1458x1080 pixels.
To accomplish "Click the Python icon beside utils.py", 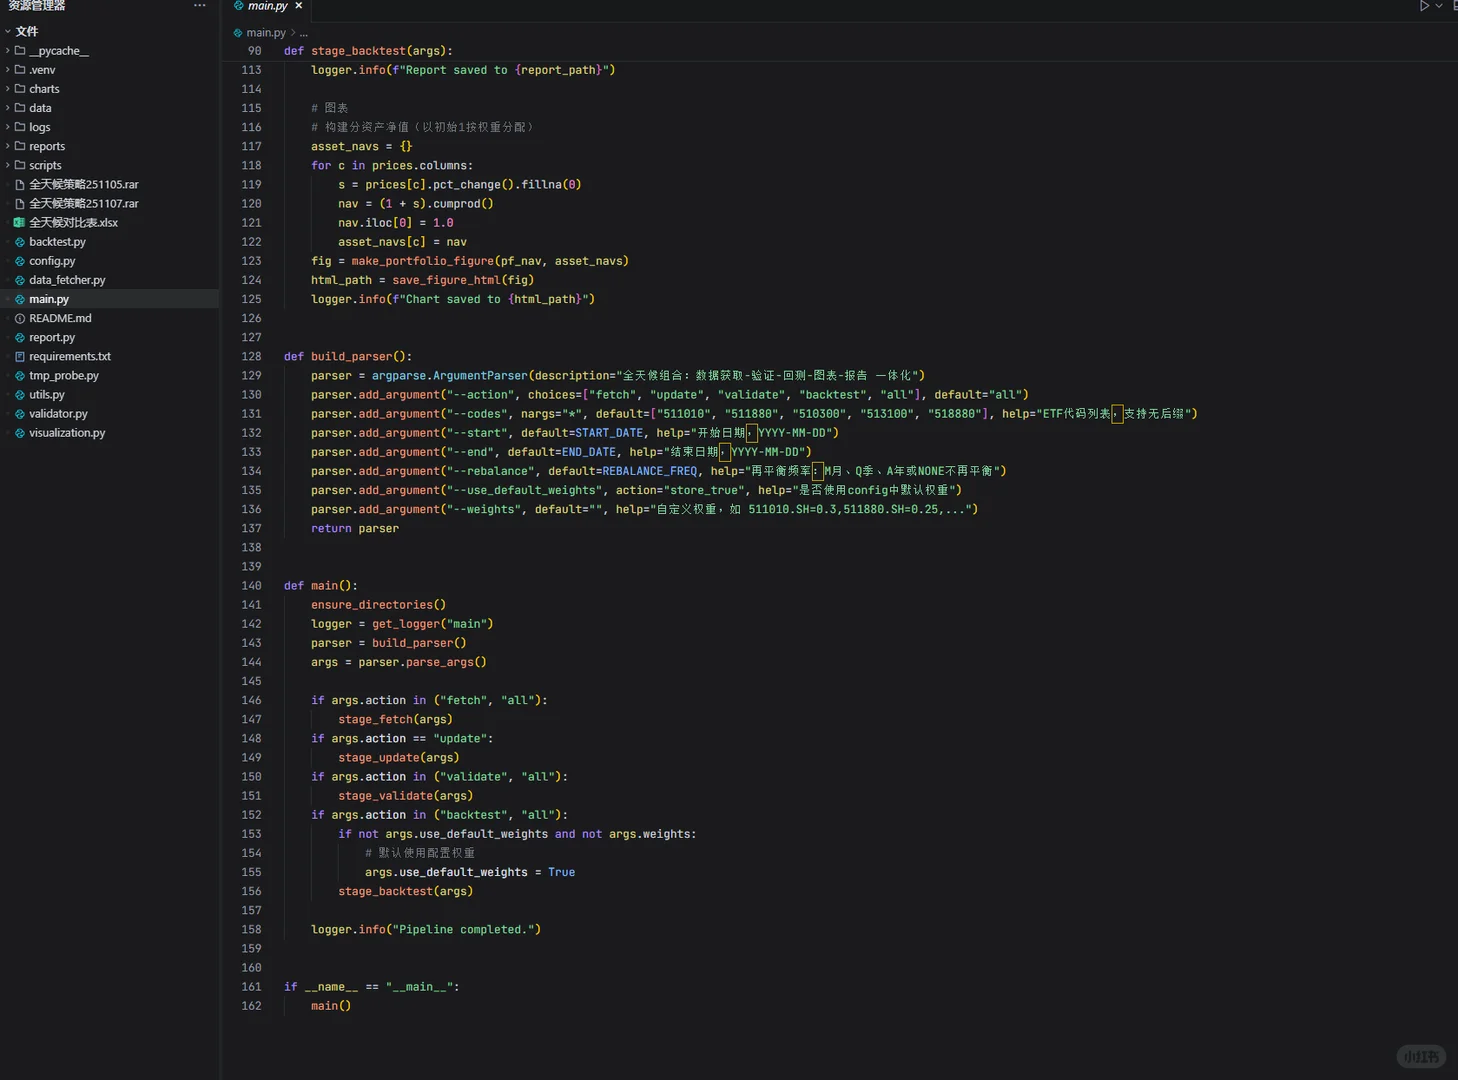I will pos(20,394).
